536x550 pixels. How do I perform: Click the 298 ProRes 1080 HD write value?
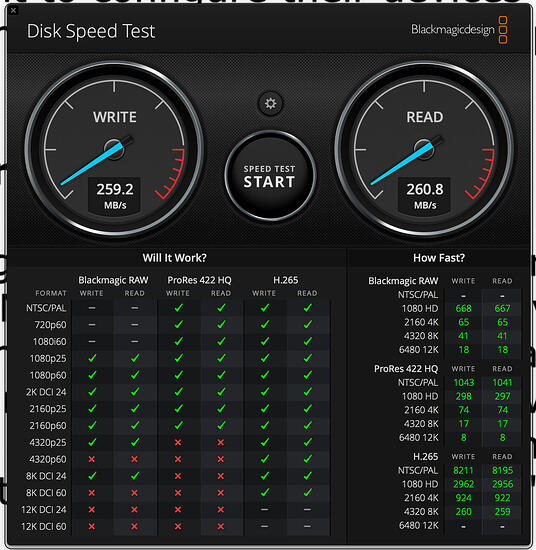coord(463,396)
